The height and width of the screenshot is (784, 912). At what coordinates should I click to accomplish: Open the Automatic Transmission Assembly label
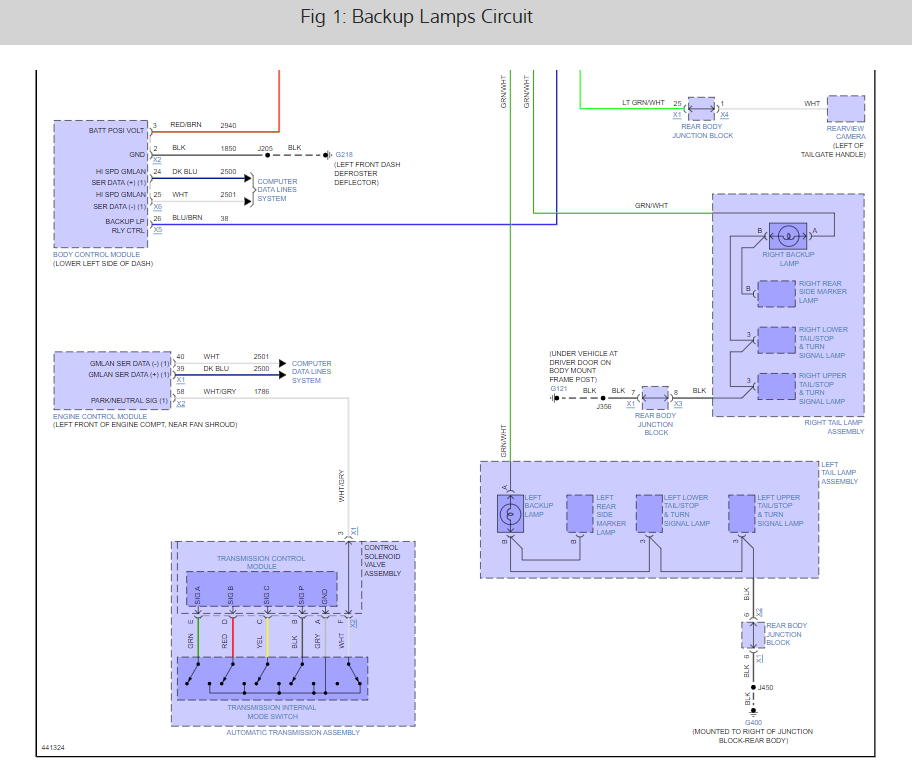point(293,733)
